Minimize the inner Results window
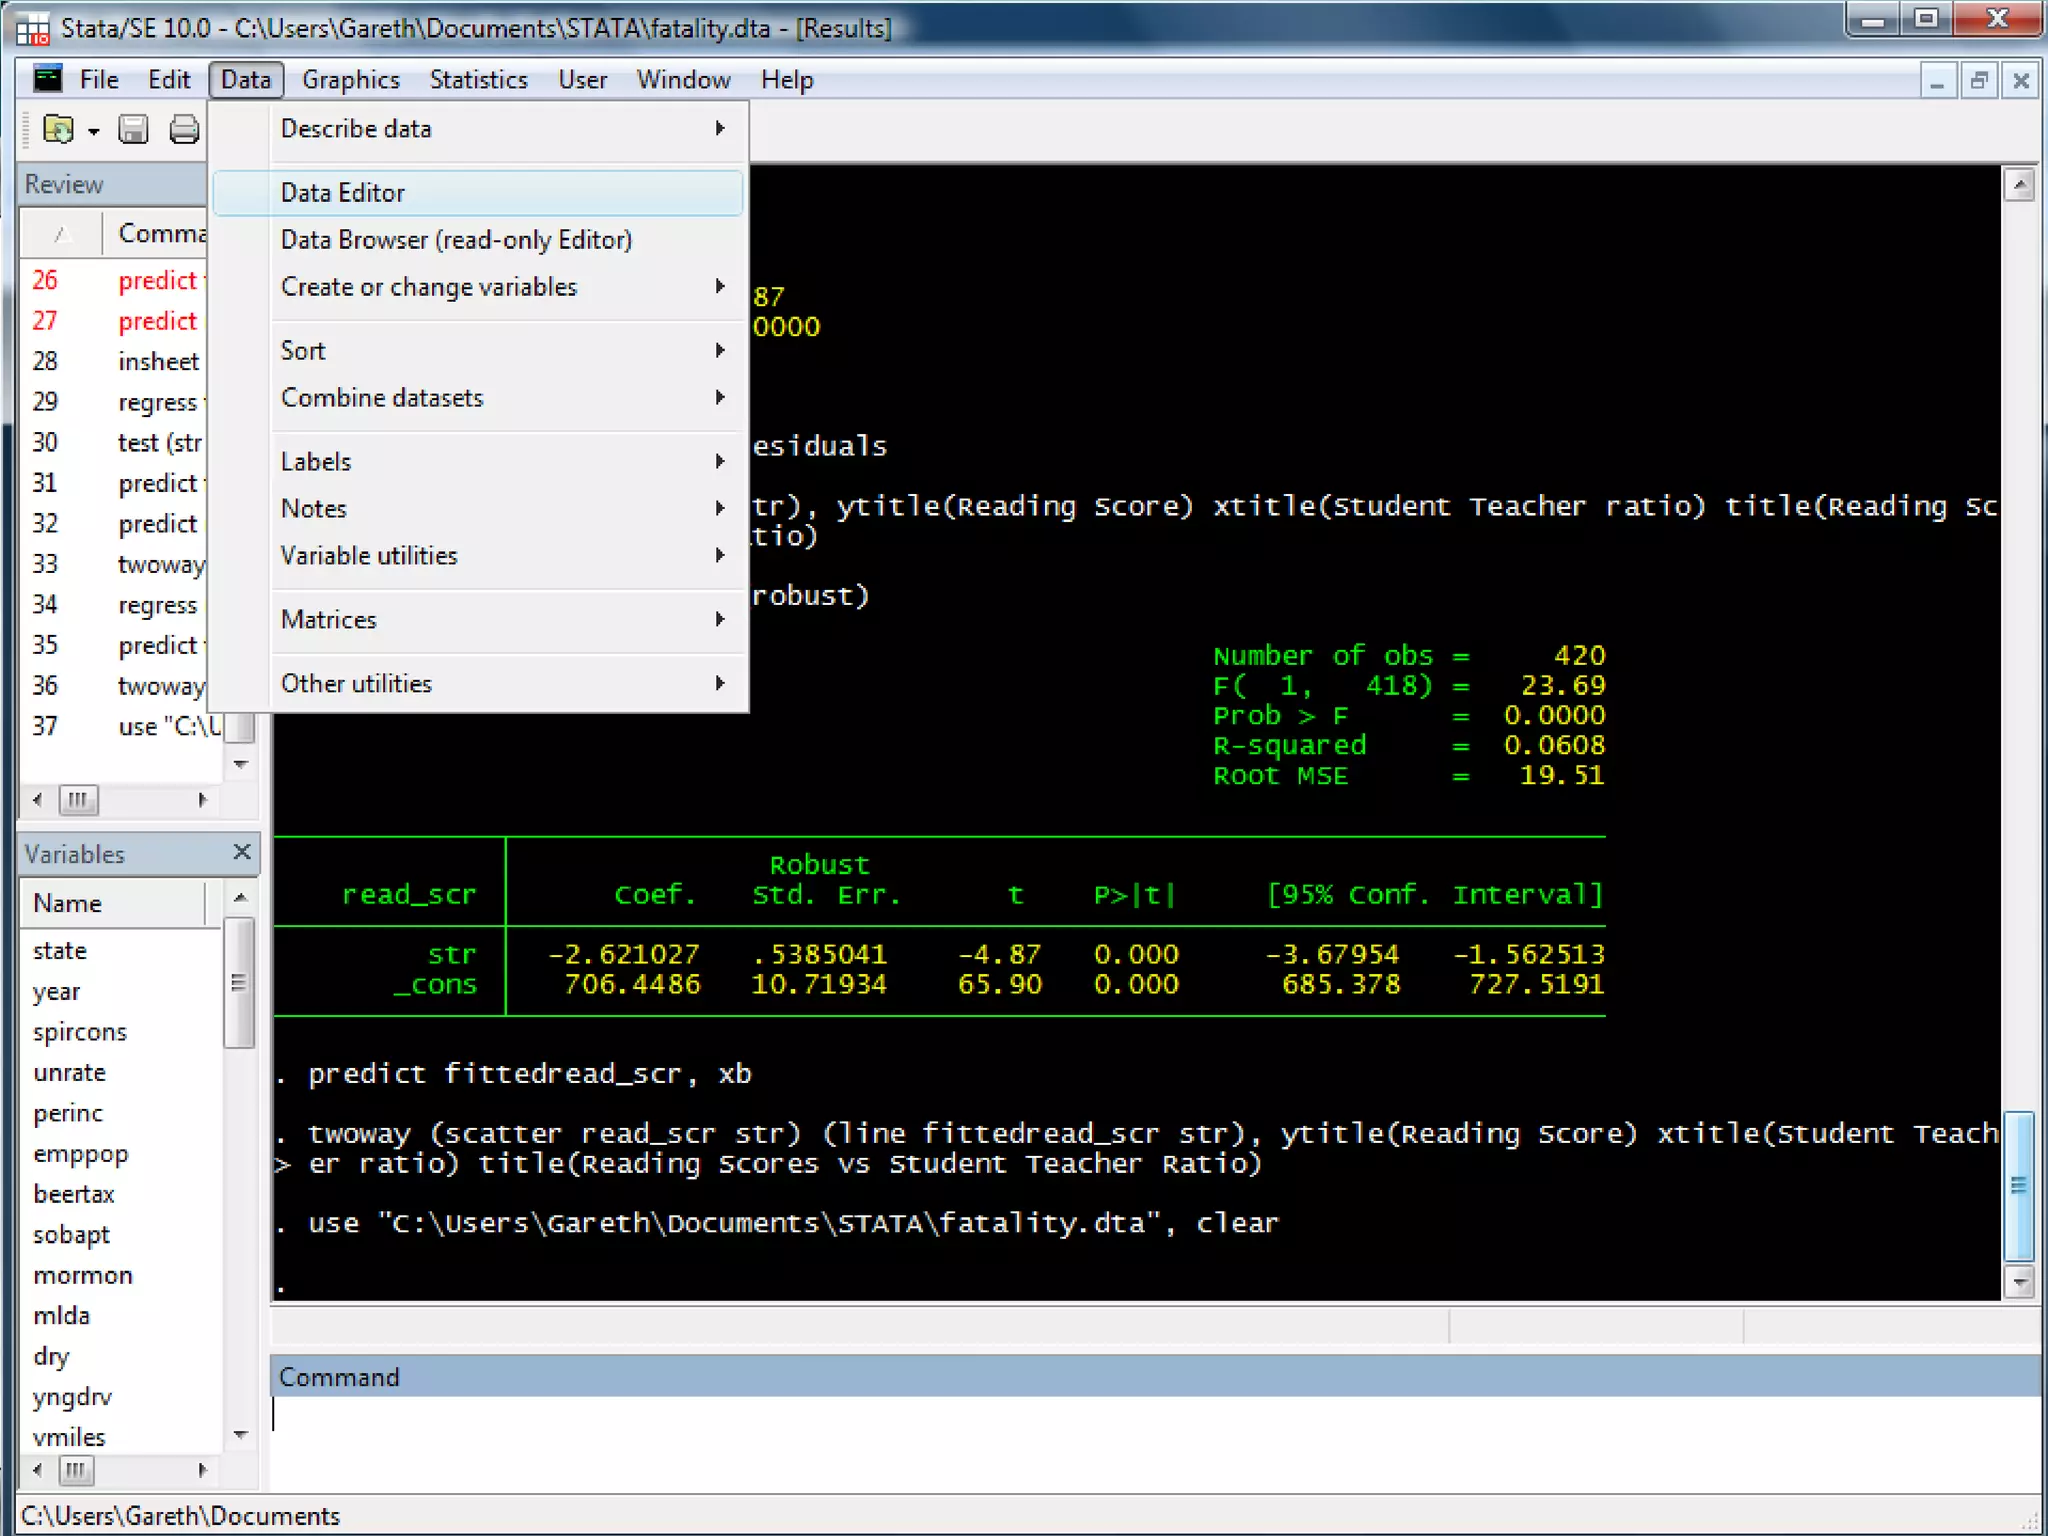The image size is (2048, 1536). tap(1937, 81)
